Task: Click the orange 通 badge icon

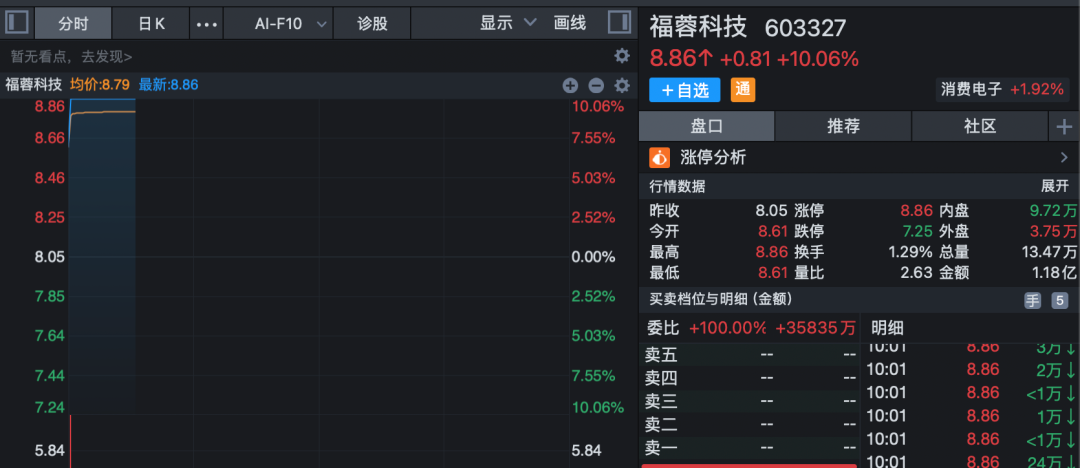Action: click(742, 90)
